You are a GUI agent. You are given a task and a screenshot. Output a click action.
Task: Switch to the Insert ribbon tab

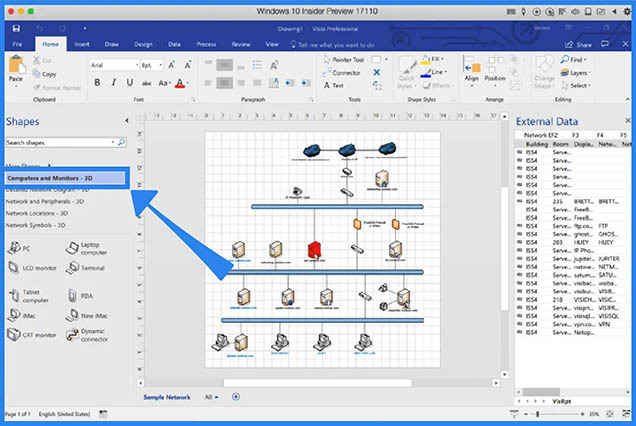pos(81,44)
